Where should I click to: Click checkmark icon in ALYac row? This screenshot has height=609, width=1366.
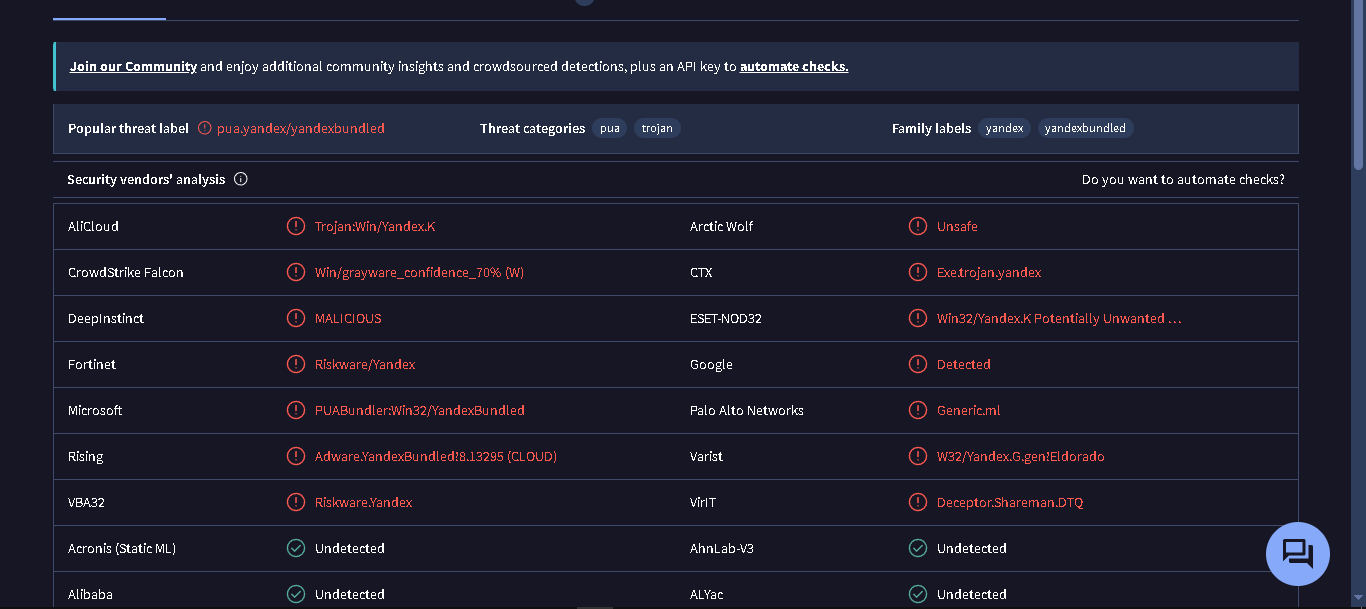pos(918,594)
